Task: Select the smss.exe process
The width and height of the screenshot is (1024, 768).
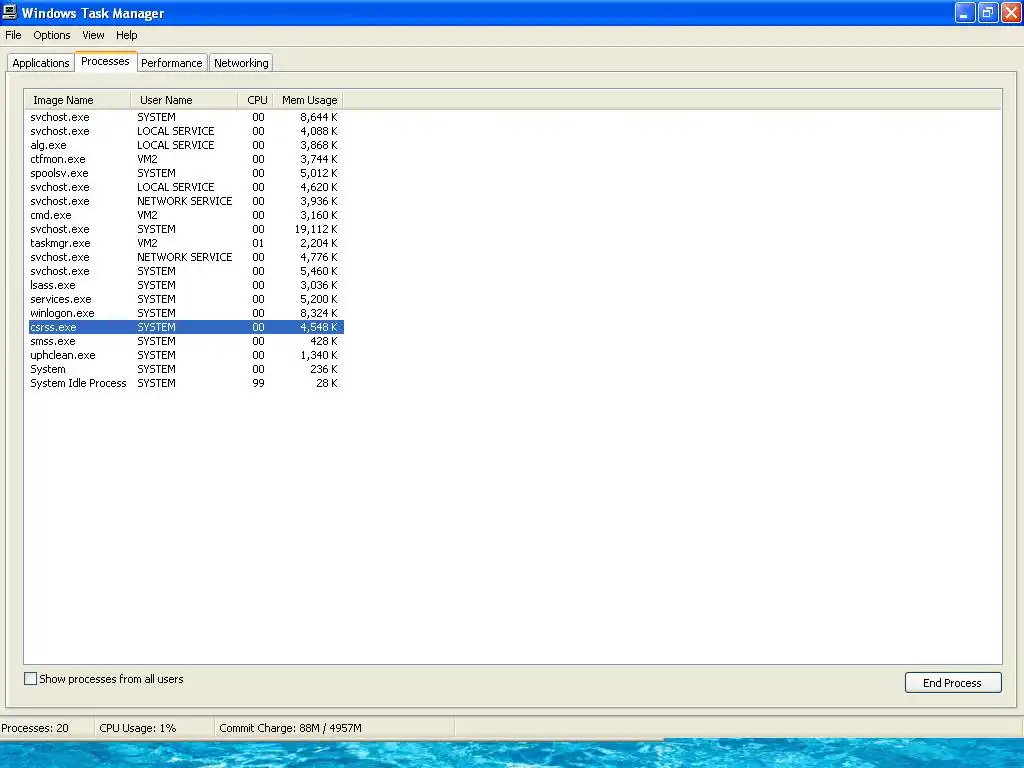Action: click(185, 341)
